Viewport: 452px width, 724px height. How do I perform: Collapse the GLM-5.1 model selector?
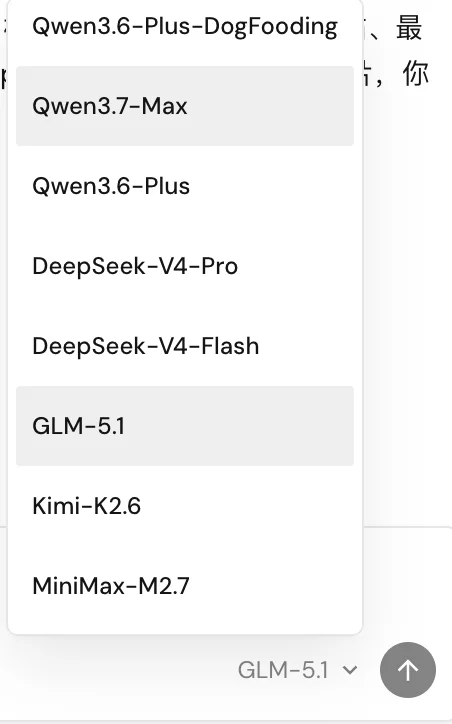297,670
